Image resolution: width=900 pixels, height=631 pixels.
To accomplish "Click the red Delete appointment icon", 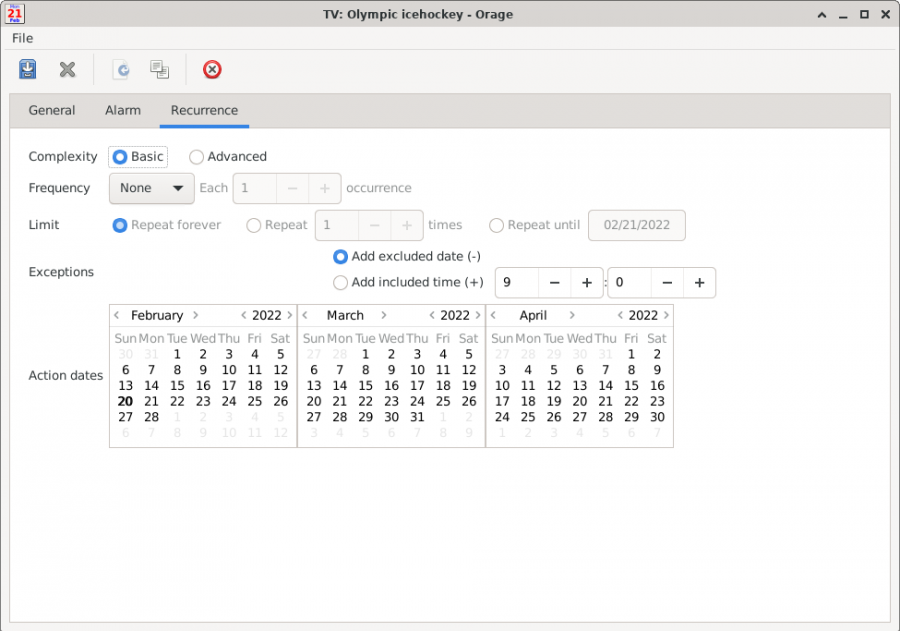I will [x=212, y=69].
